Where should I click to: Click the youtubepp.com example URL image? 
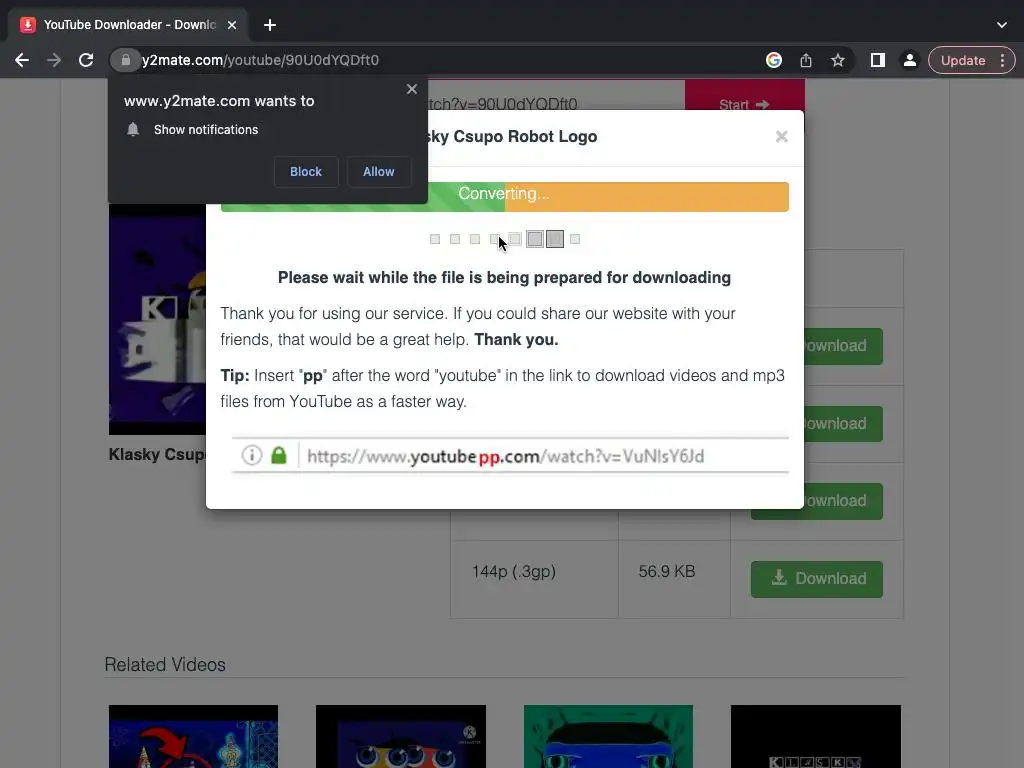click(x=511, y=456)
